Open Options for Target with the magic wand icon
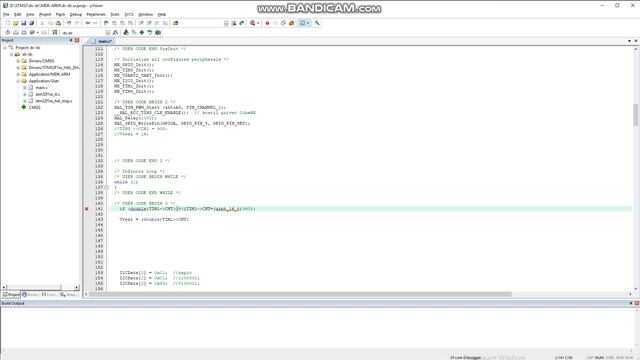The height and width of the screenshot is (360, 640). [116, 32]
